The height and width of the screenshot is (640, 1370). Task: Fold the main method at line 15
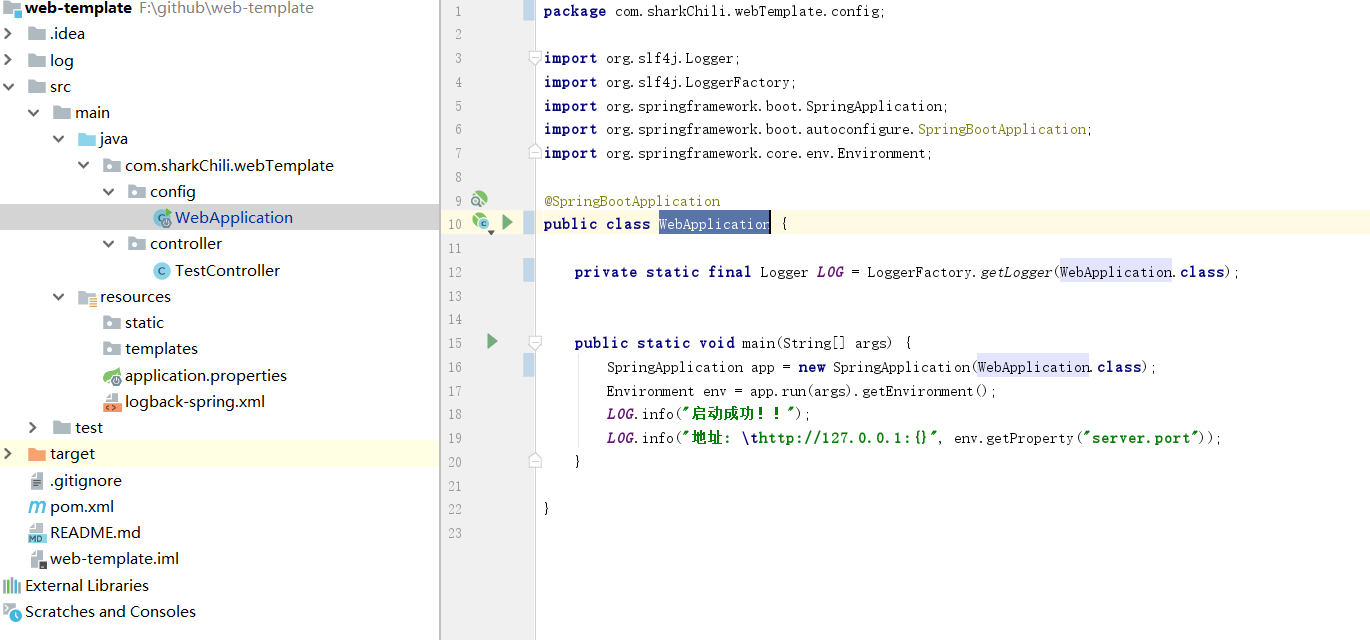535,343
